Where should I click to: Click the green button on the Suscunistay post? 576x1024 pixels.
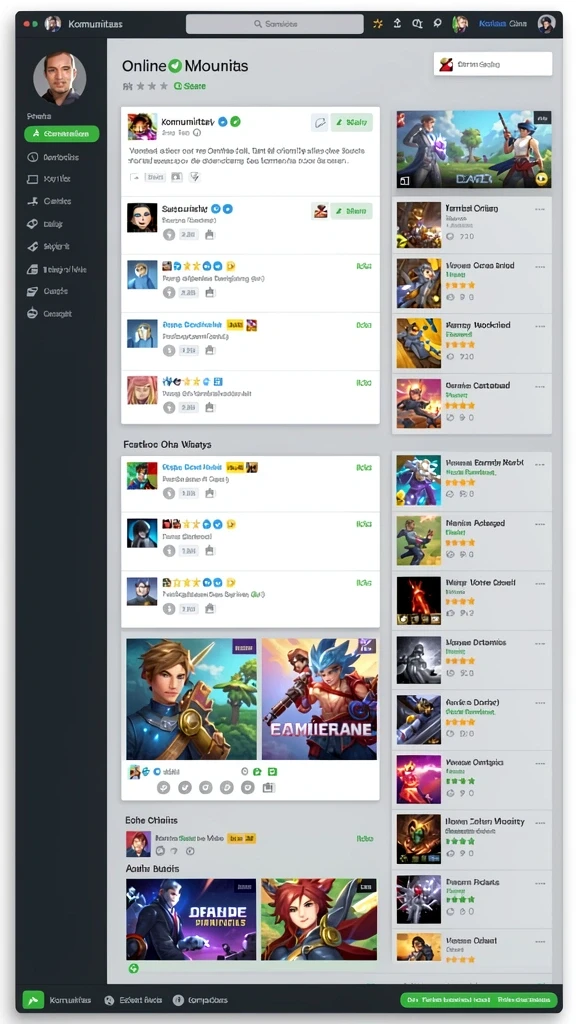(351, 211)
